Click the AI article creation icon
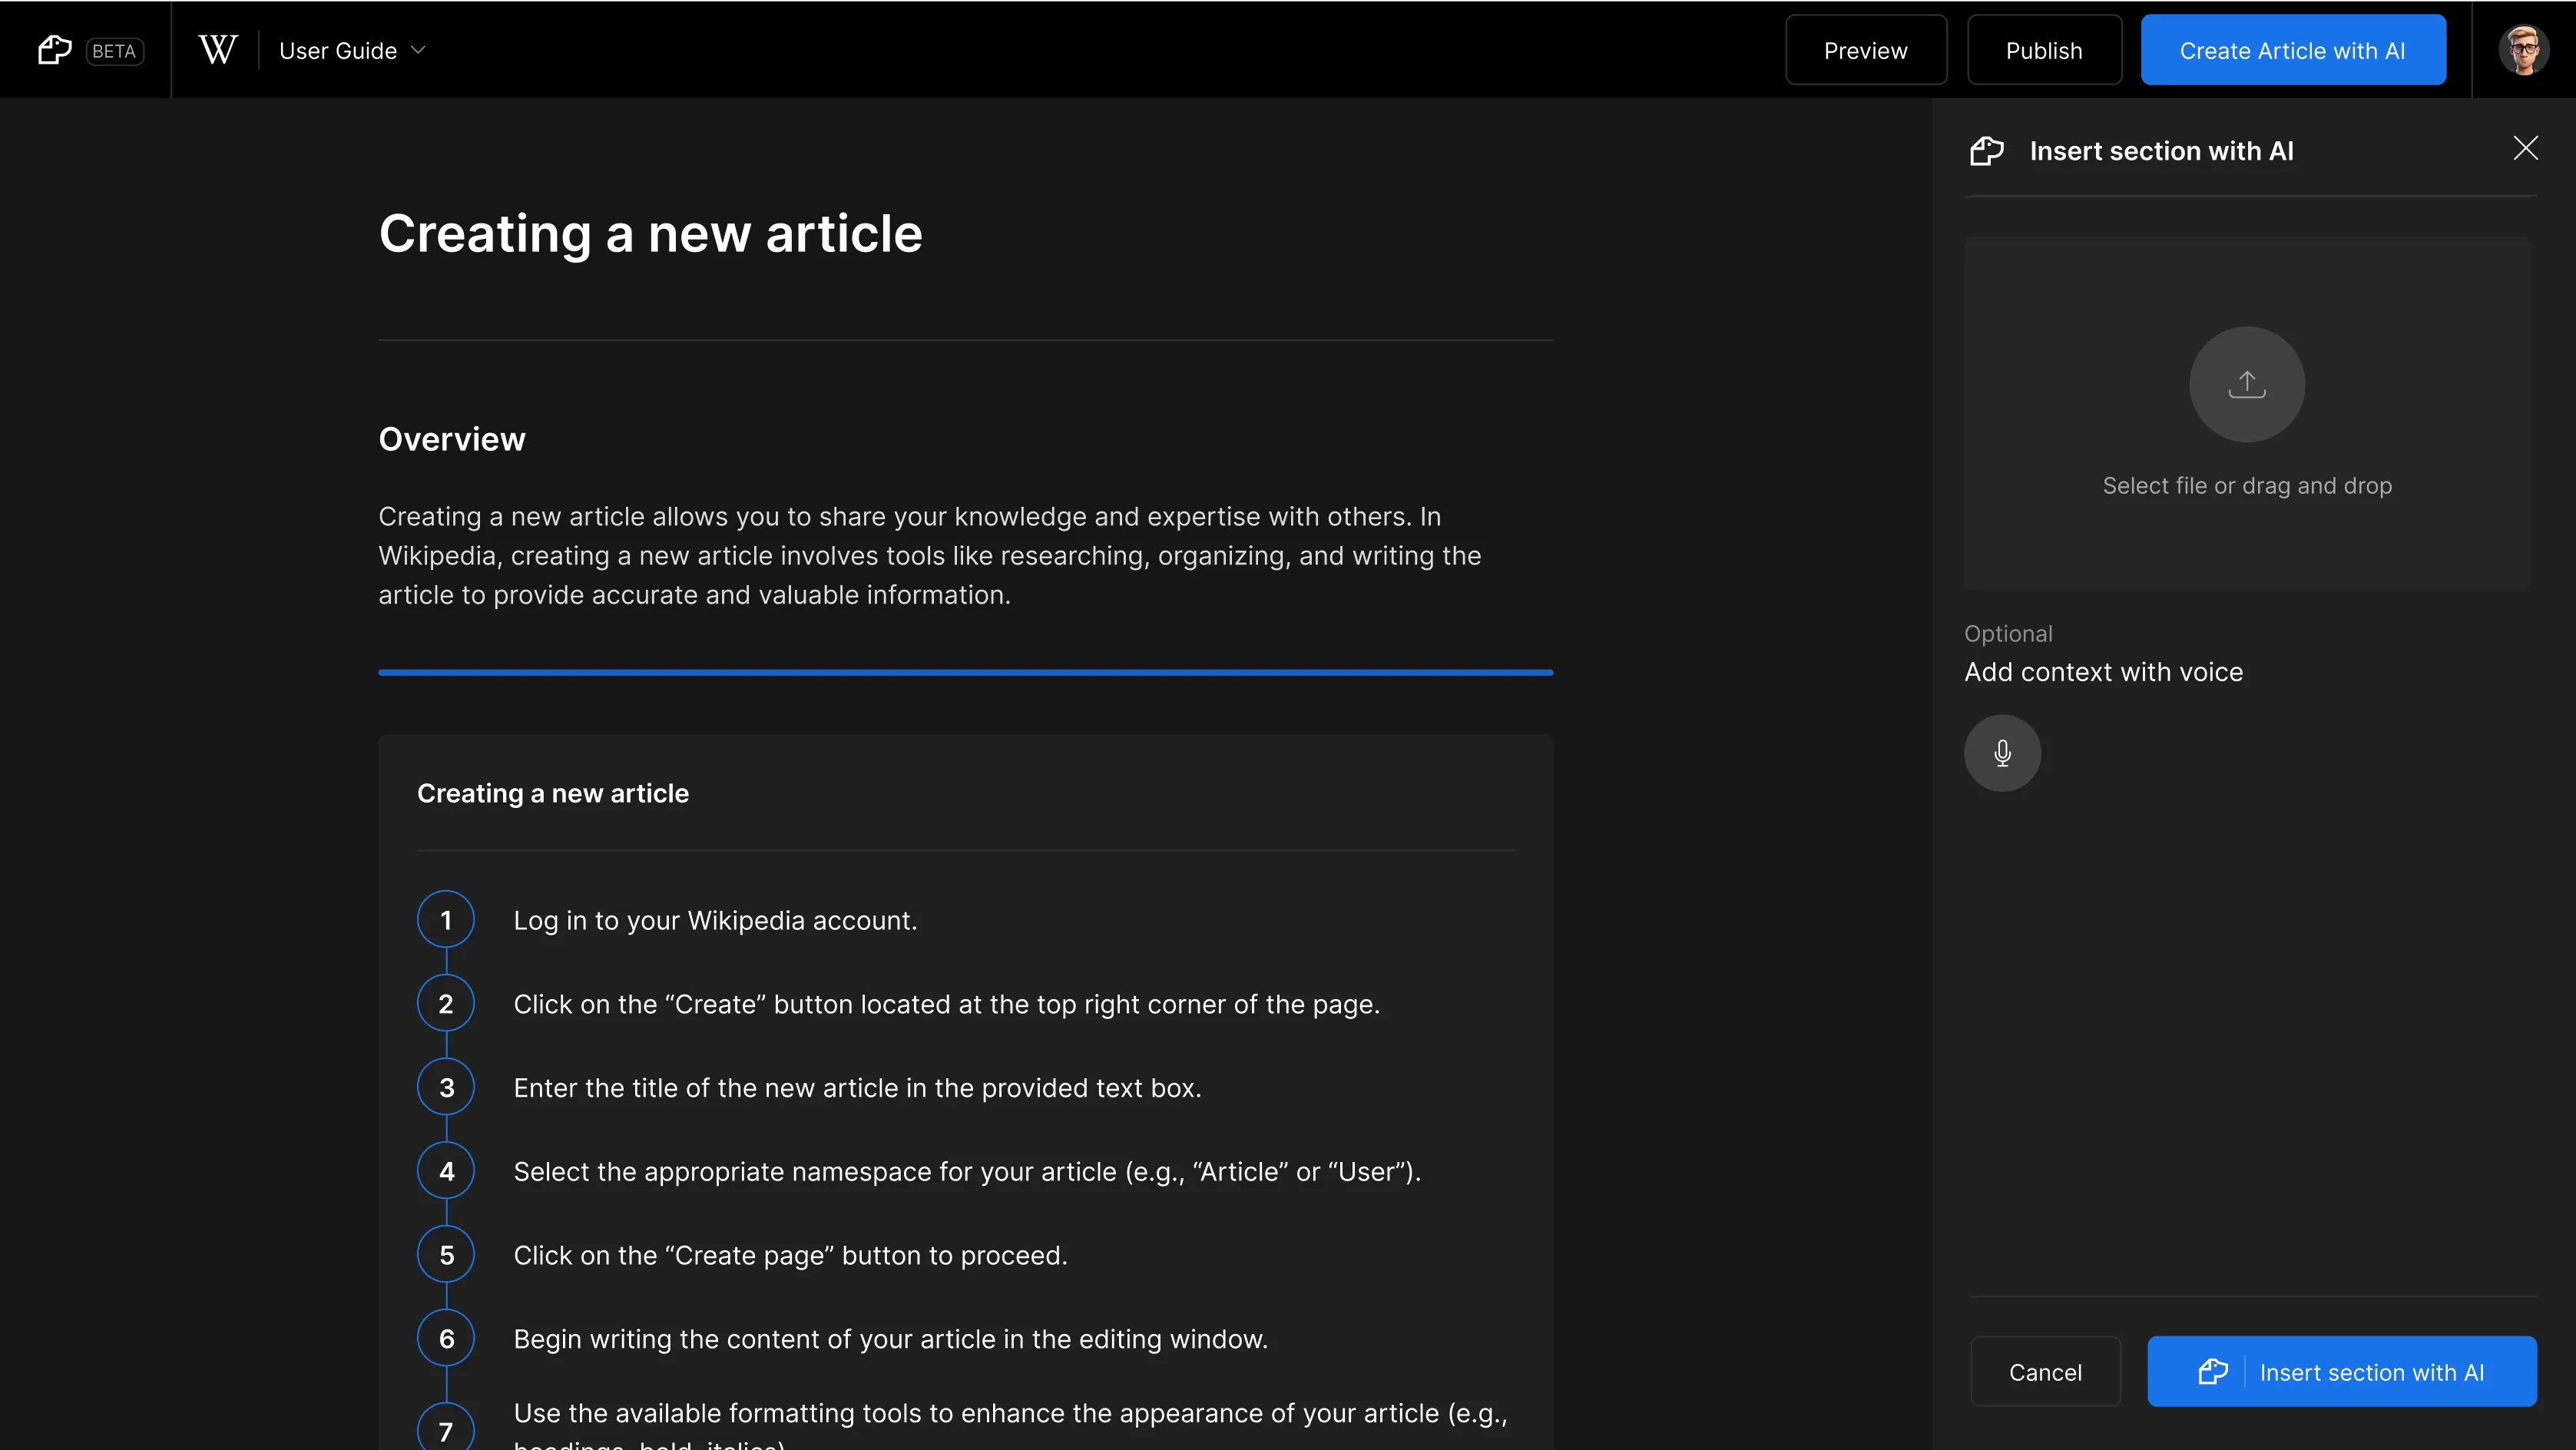Screen dimensions: 2576x1450 [53, 49]
